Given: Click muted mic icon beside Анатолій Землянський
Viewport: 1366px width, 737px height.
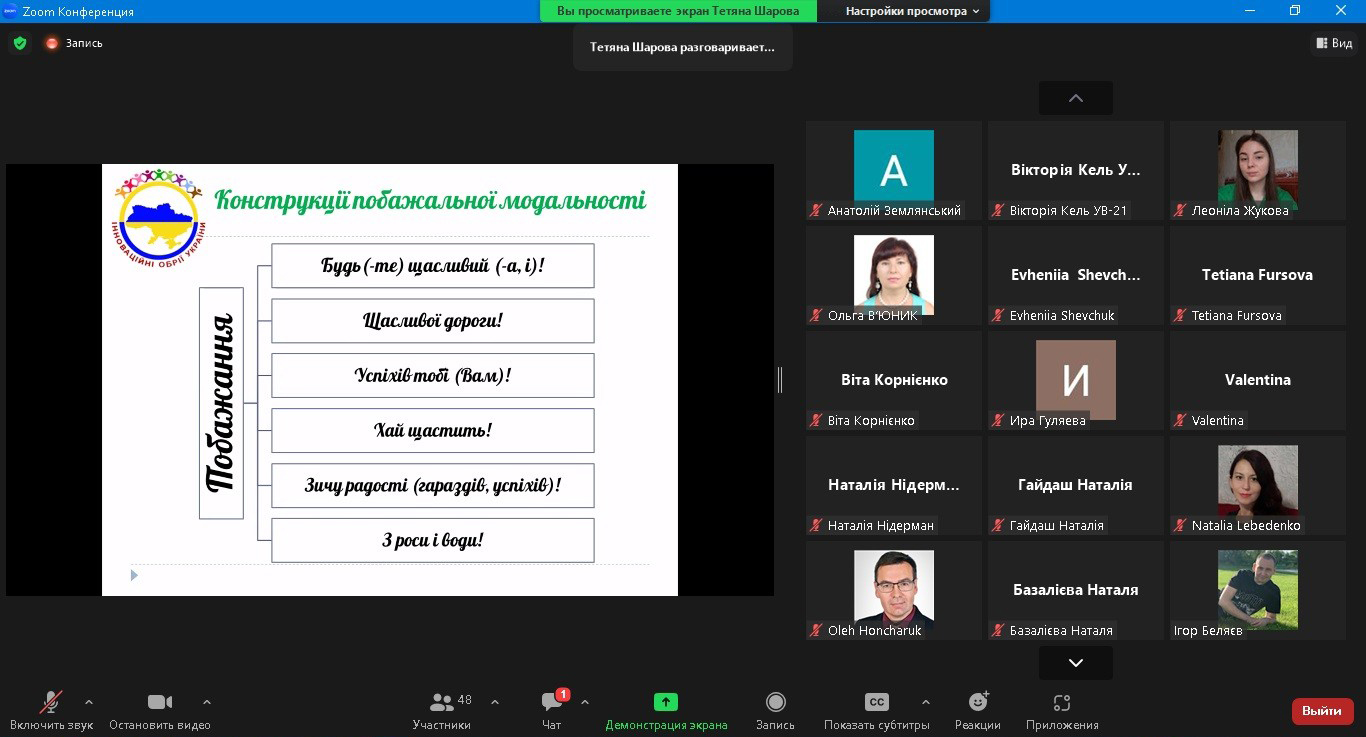Looking at the screenshot, I should point(816,210).
